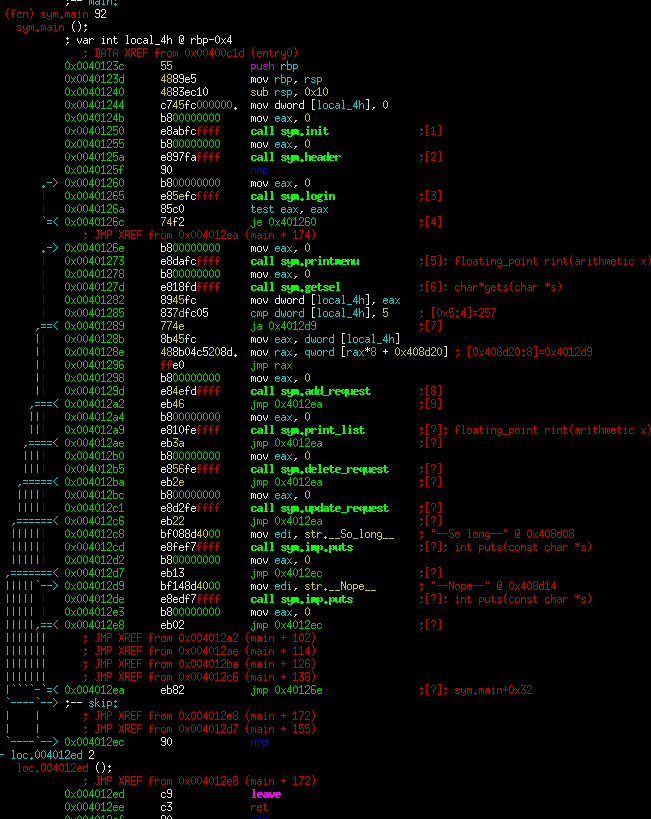Click opcode bytes '488b04c5208d.'
This screenshot has width=651, height=819.
tap(199, 352)
